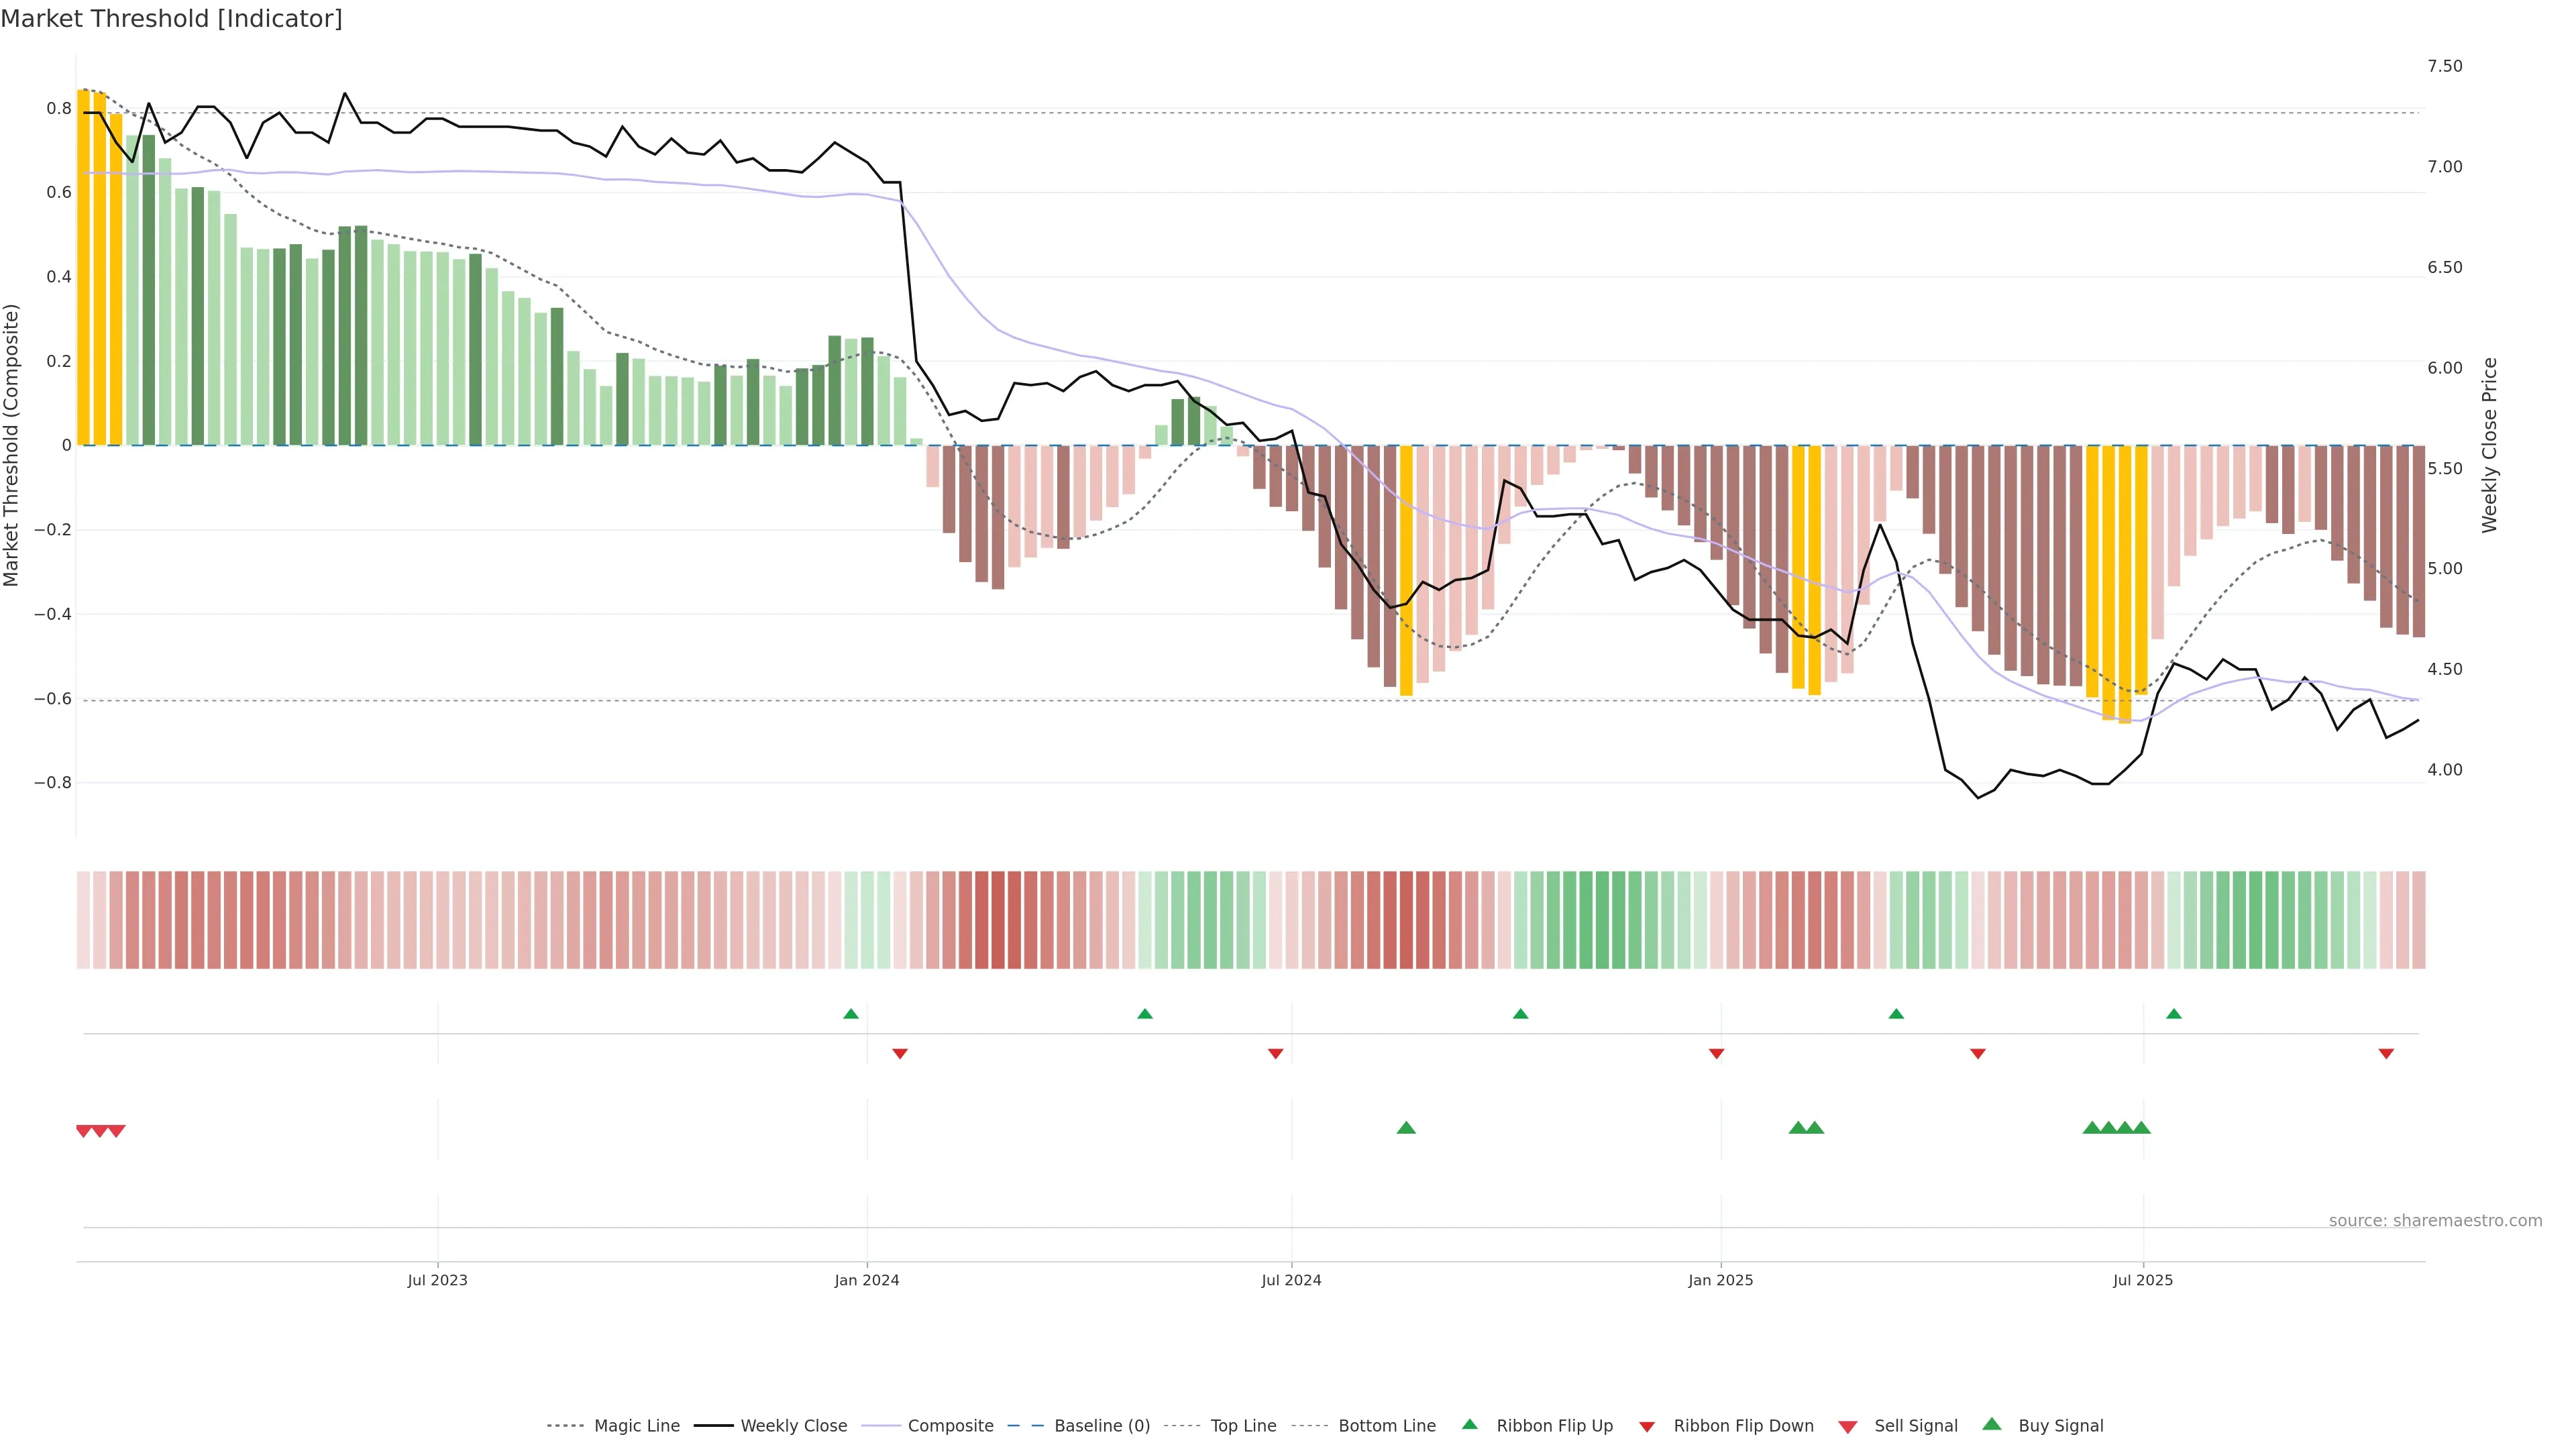Click the last Ribbon Flip Down marker at far right
This screenshot has height=1449, width=2576.
pos(2386,1053)
